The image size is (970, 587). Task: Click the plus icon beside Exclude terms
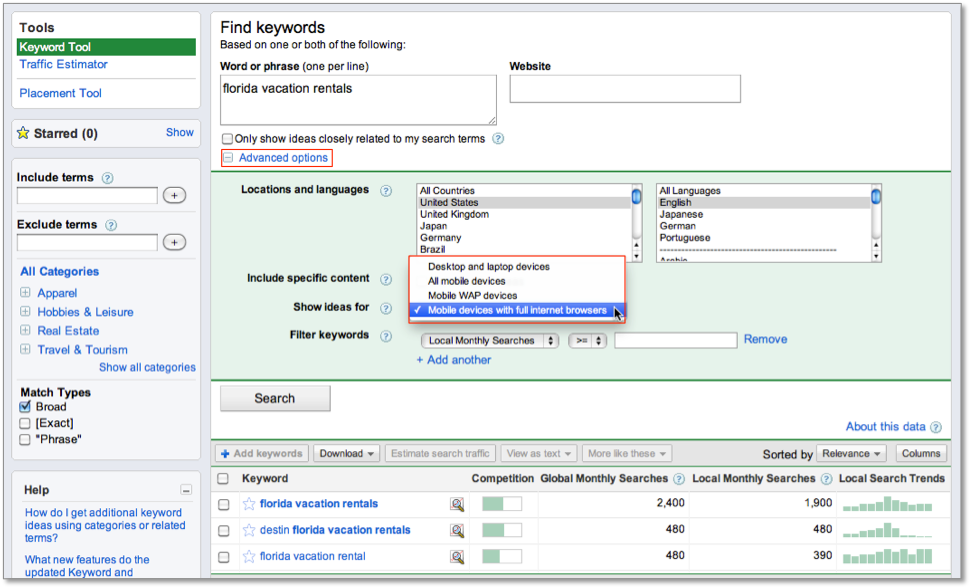174,242
